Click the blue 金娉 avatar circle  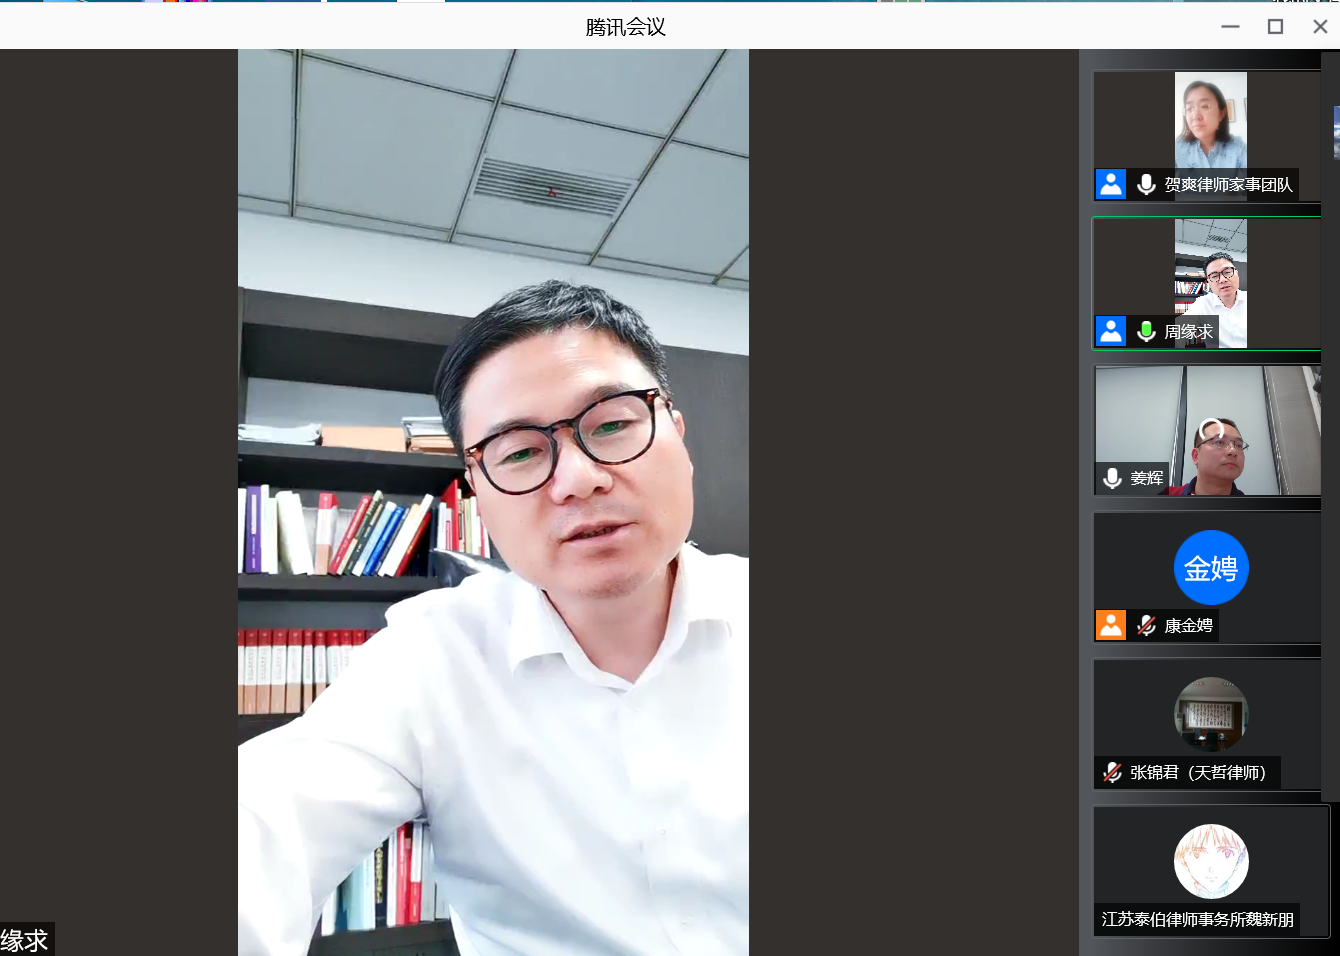[x=1210, y=567]
